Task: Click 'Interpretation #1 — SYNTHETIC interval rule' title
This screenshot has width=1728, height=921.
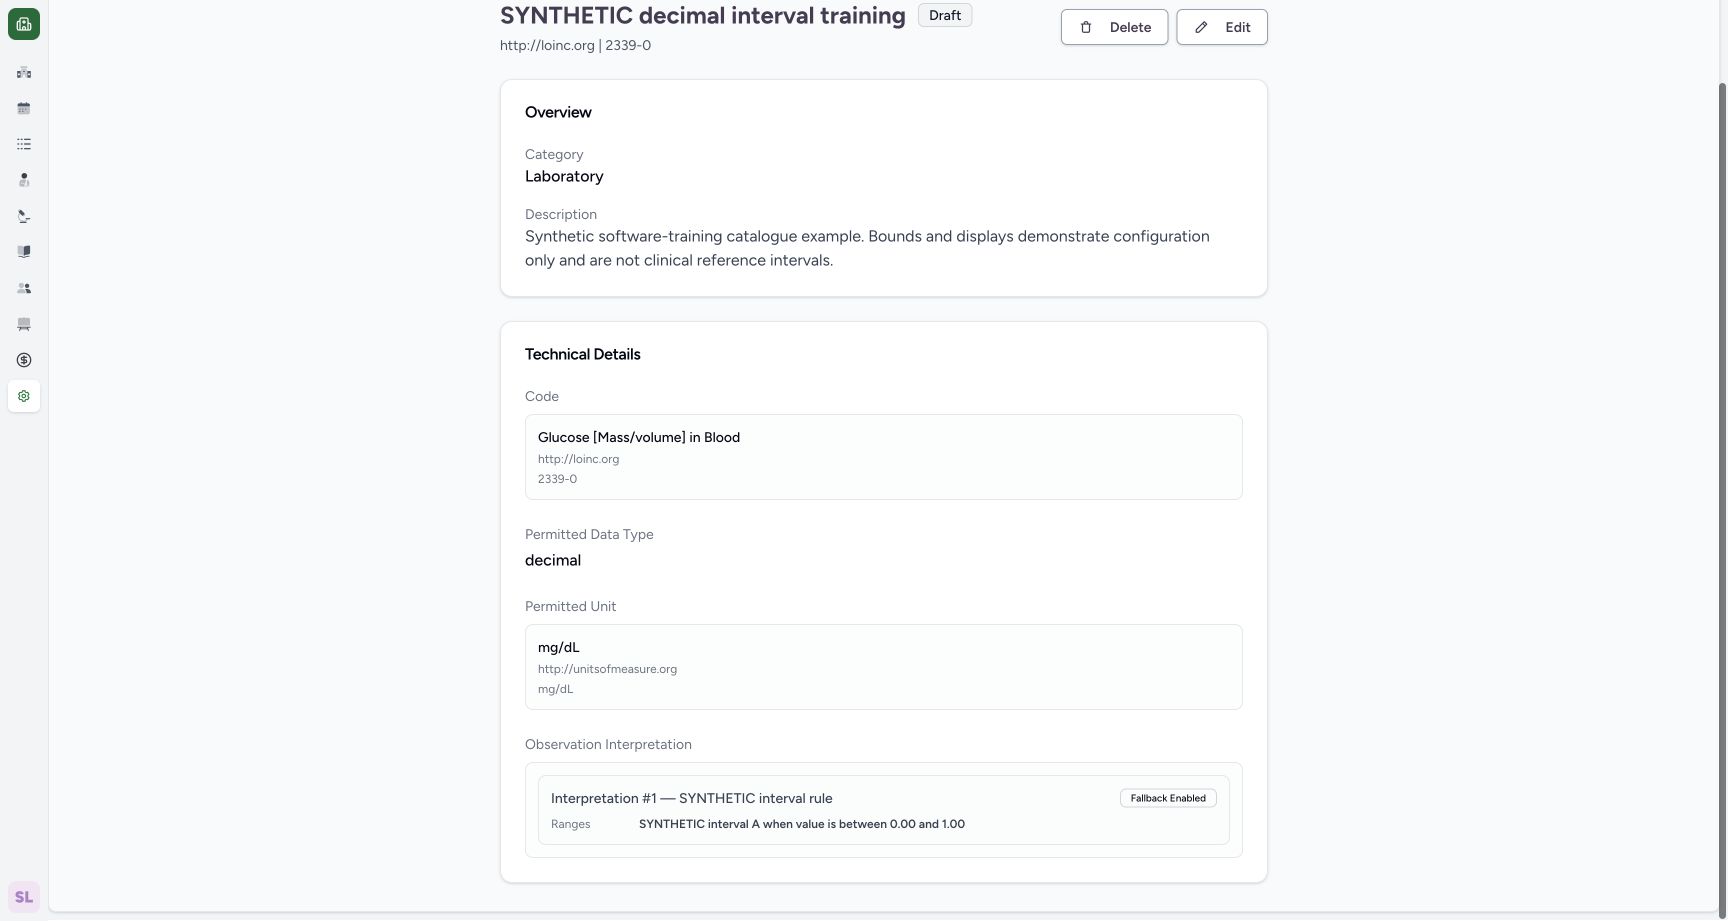Action: (x=692, y=798)
